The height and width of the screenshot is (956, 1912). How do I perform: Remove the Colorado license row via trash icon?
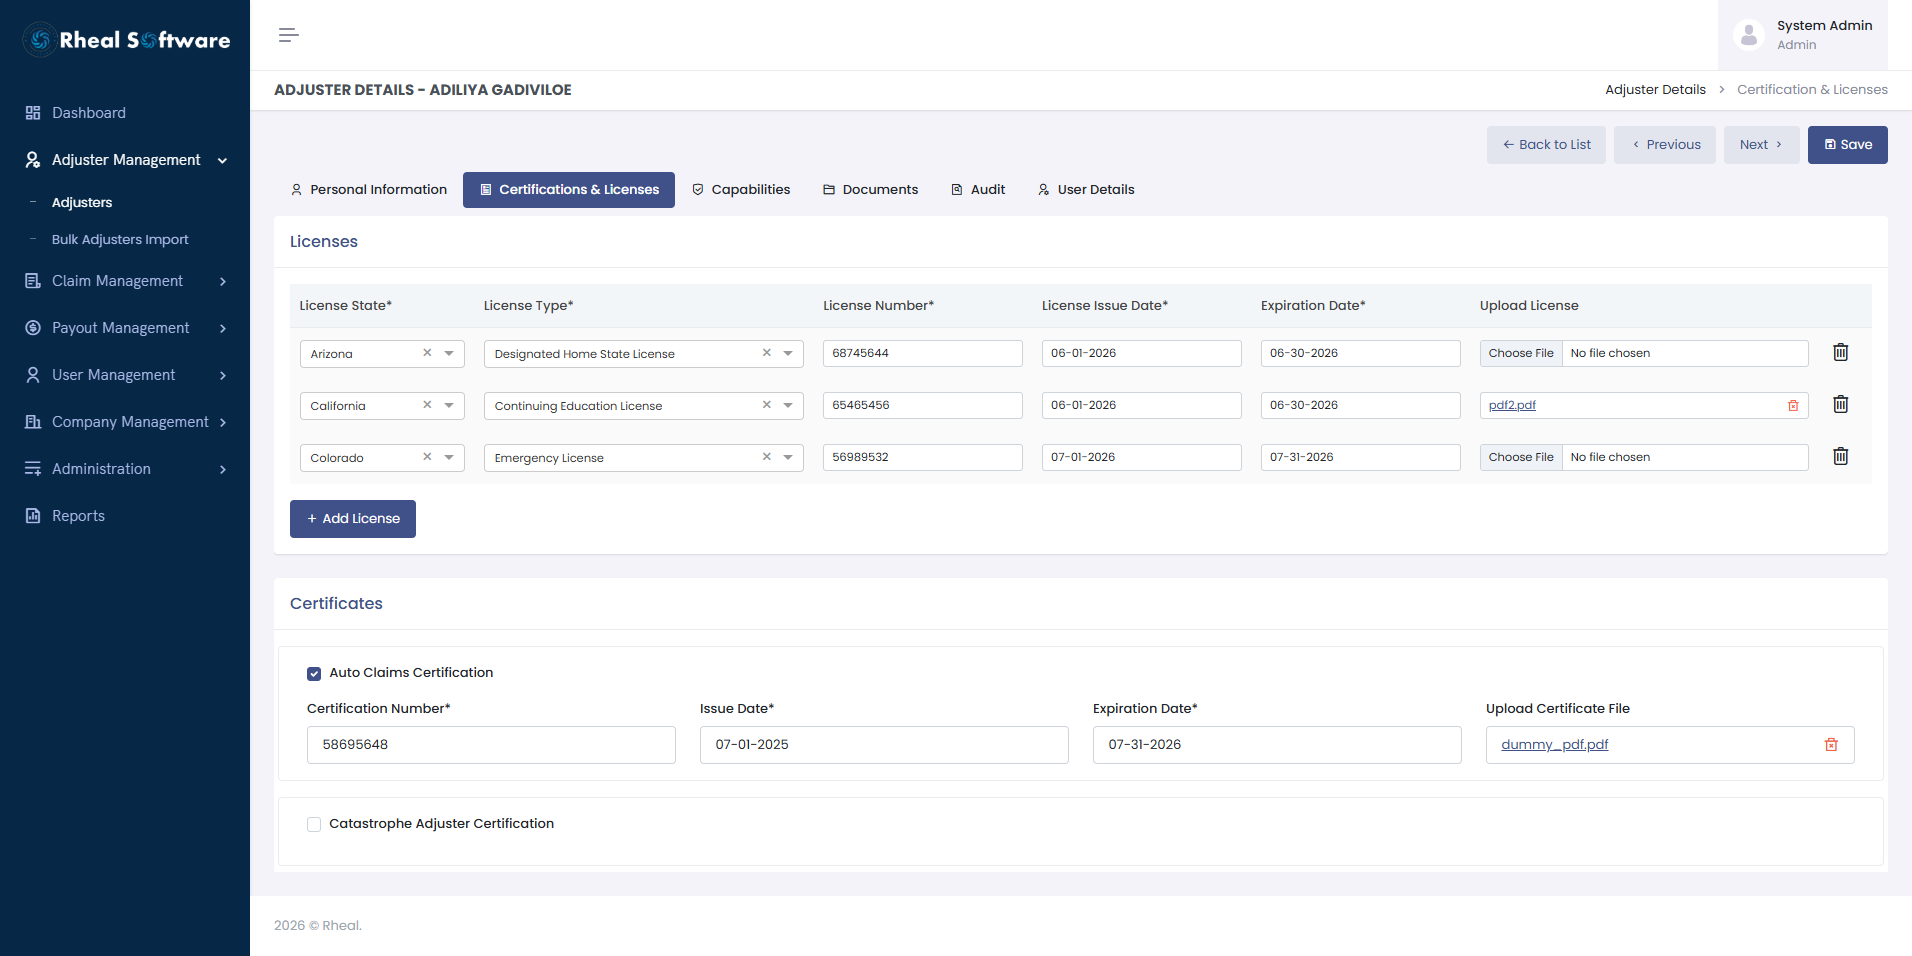coord(1840,457)
